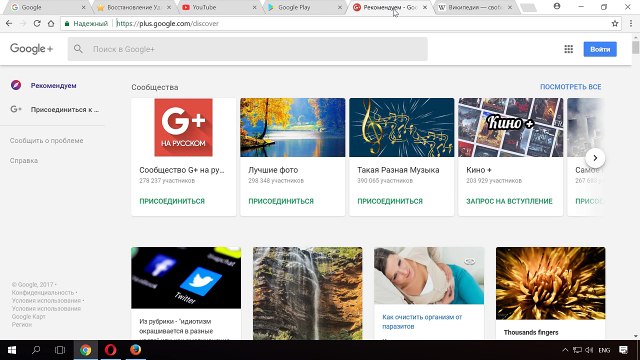
Task: Open Как очистить организм от паразитов link
Action: (422, 322)
